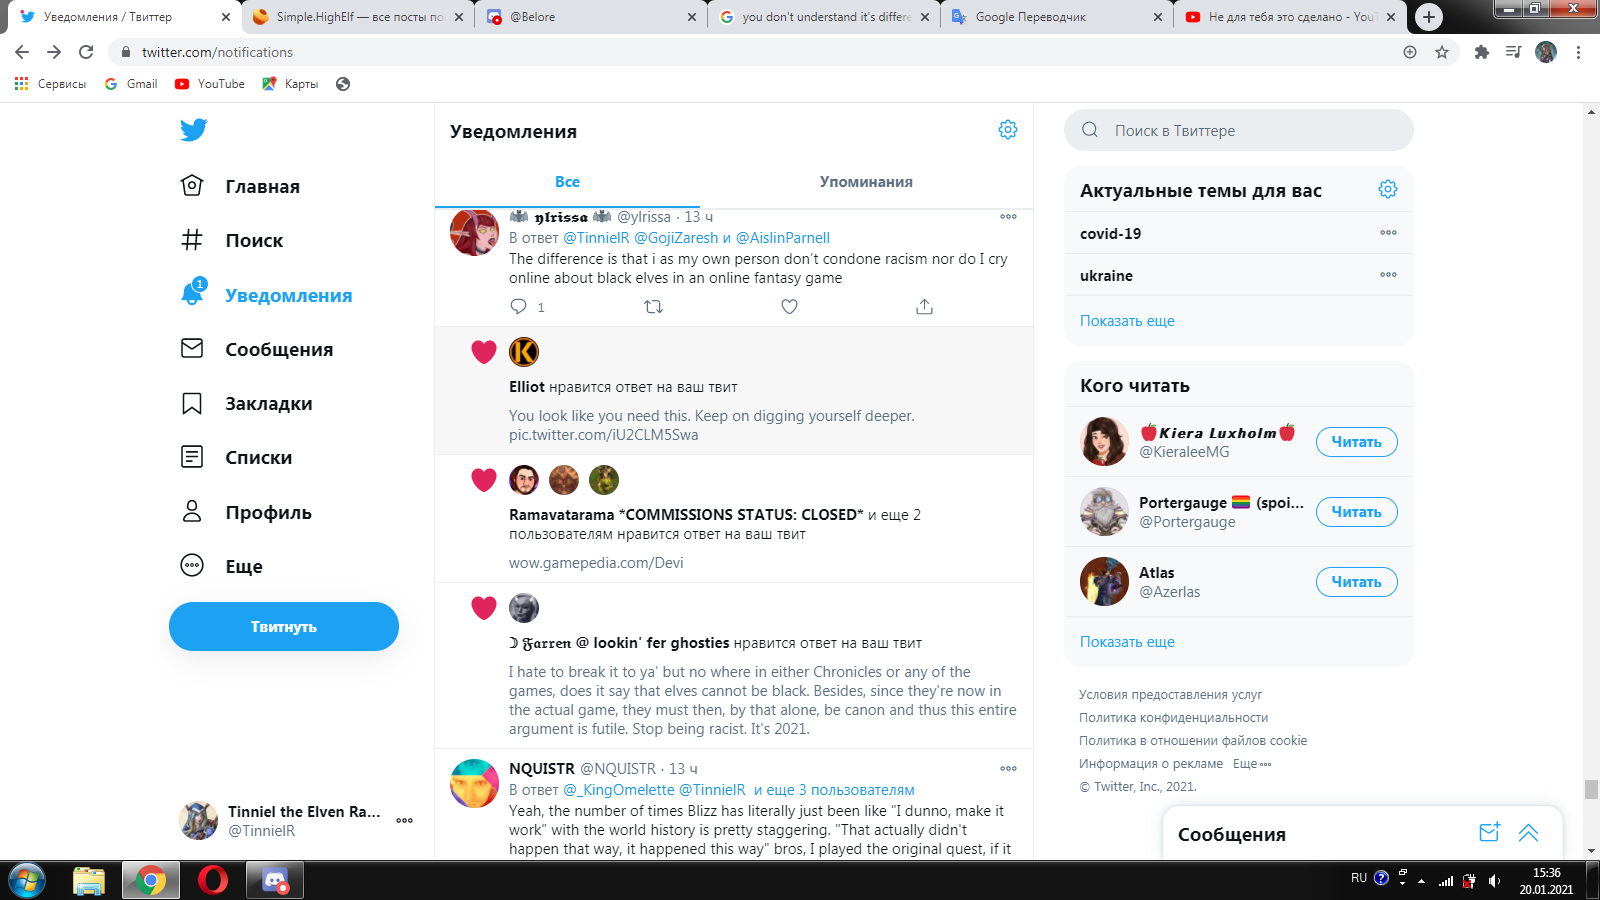This screenshot has height=900, width=1600.
Task: Open first avatar in Ramavatarama likes notification
Action: (524, 480)
